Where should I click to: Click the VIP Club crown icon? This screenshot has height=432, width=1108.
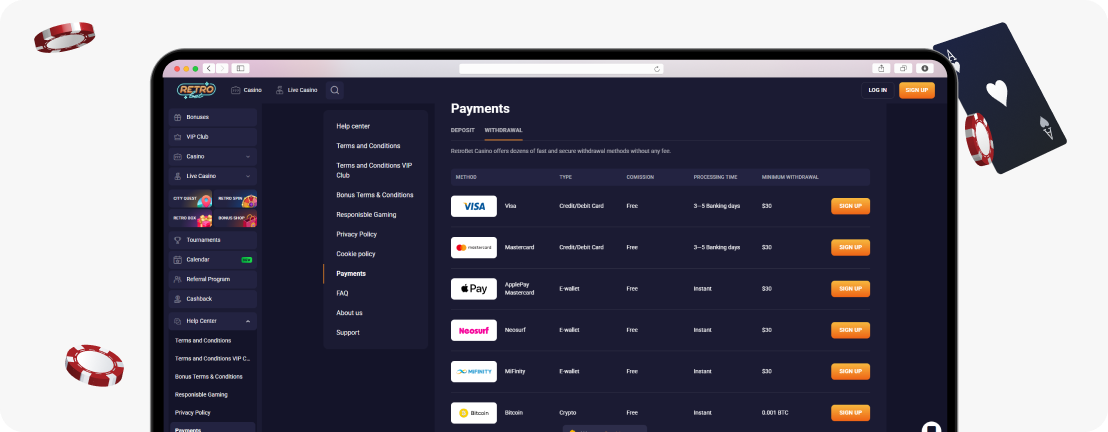click(x=177, y=136)
